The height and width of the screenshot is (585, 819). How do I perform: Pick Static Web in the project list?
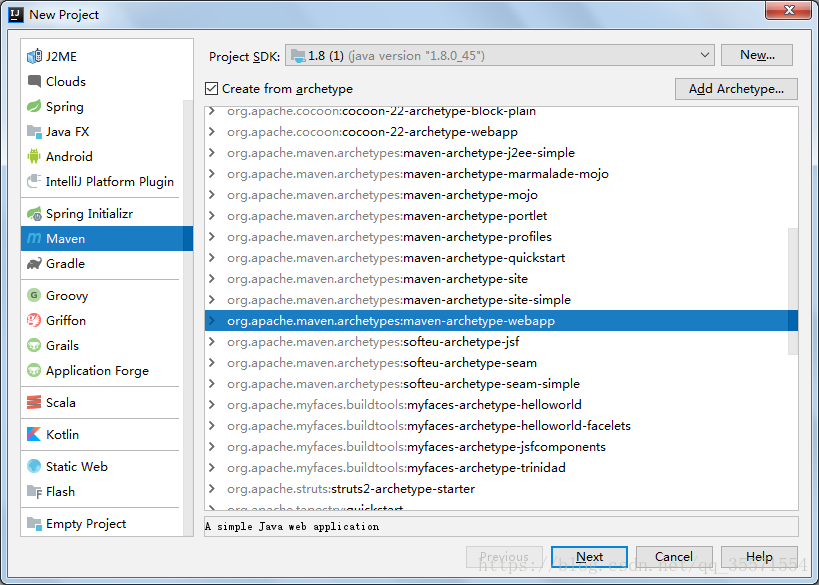102,466
